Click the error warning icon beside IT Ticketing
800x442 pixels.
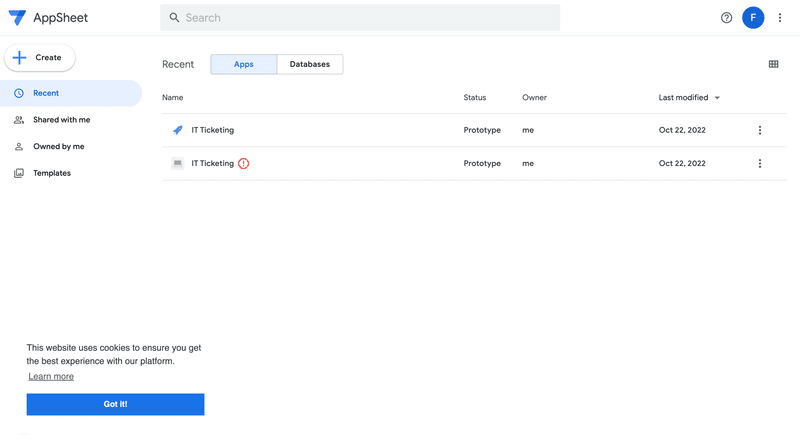tap(243, 163)
